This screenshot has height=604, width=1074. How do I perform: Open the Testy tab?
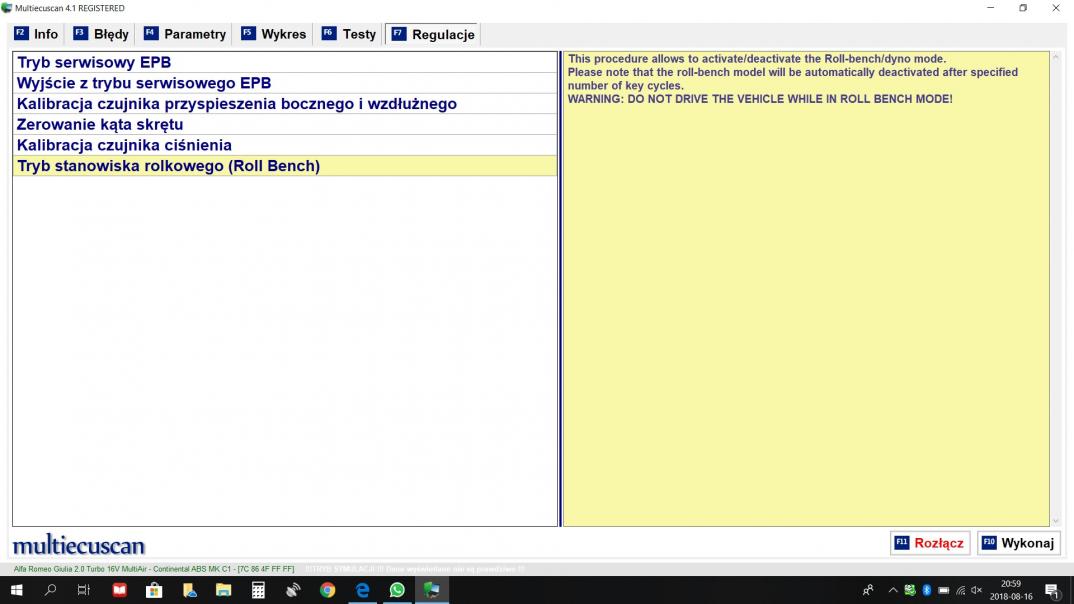point(349,34)
